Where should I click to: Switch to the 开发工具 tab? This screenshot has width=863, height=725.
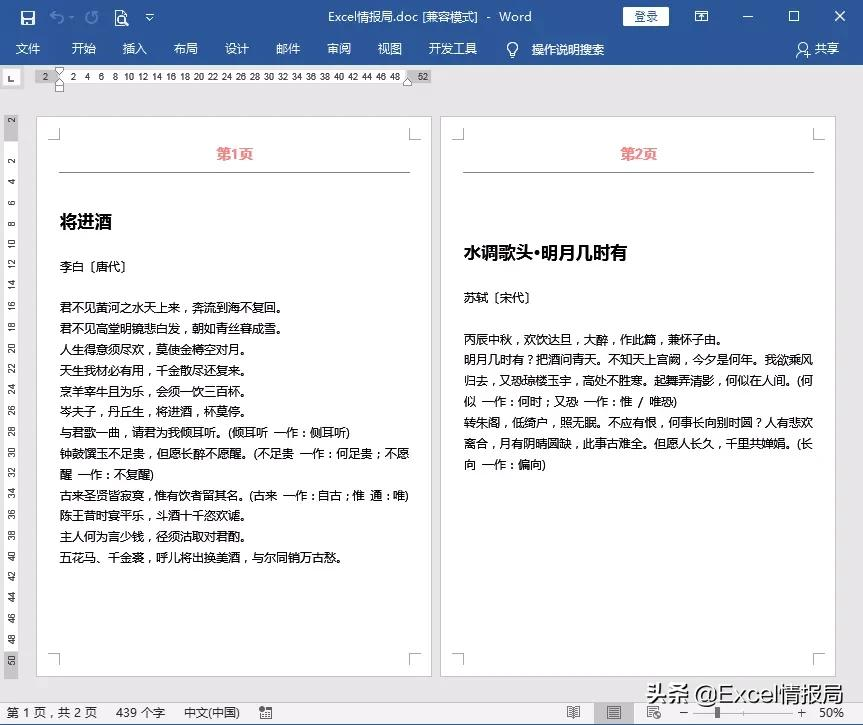pos(452,48)
